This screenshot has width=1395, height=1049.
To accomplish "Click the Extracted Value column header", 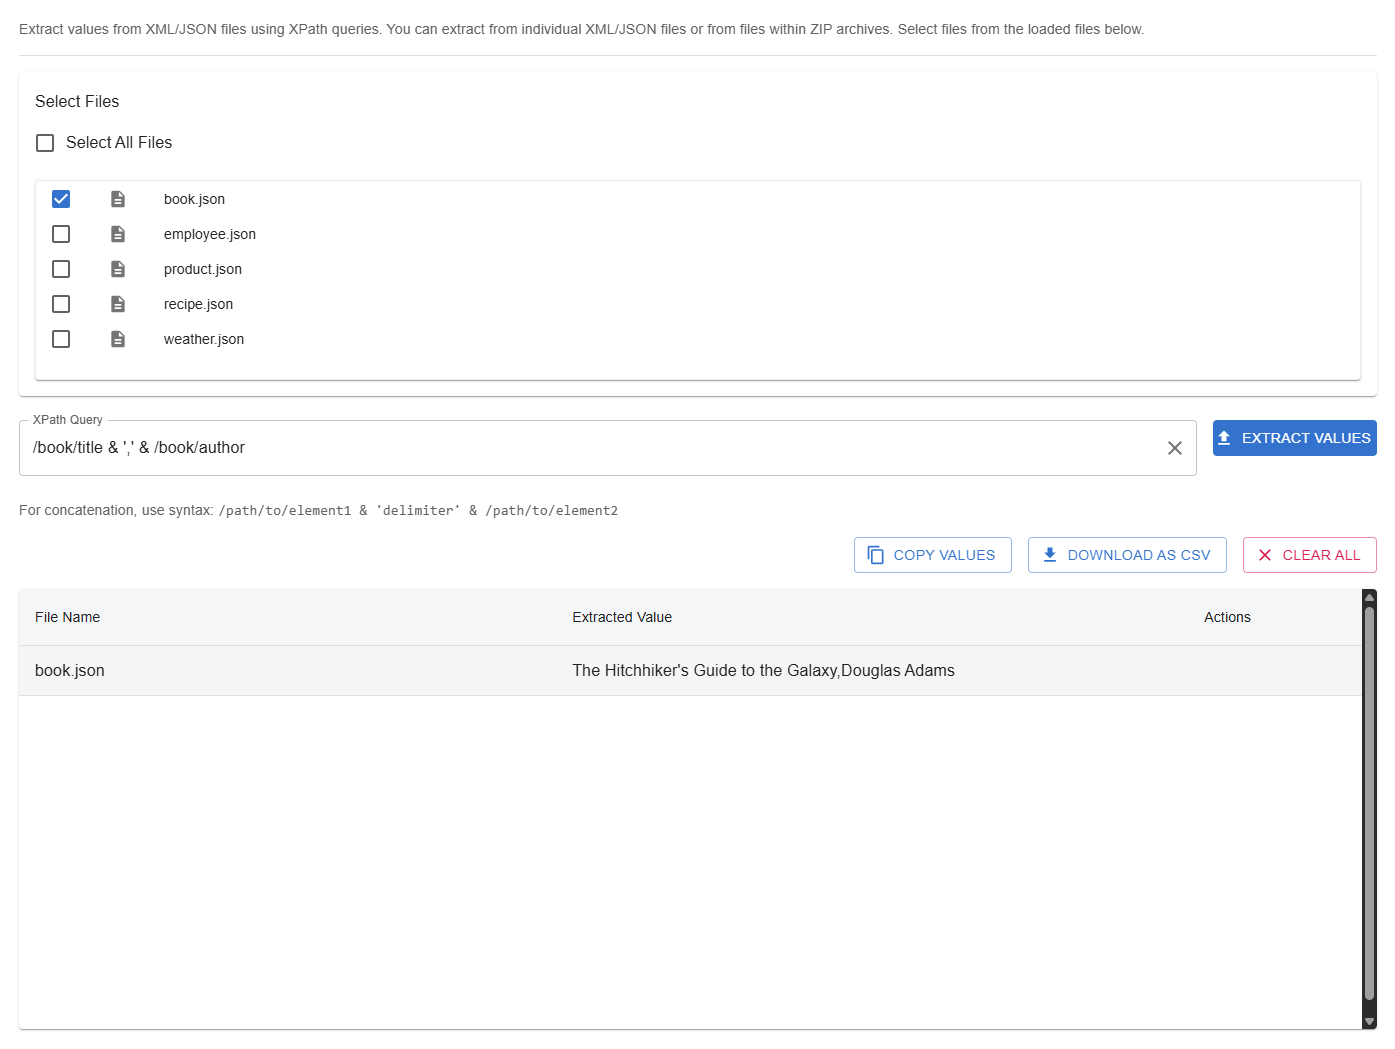I will coord(622,617).
